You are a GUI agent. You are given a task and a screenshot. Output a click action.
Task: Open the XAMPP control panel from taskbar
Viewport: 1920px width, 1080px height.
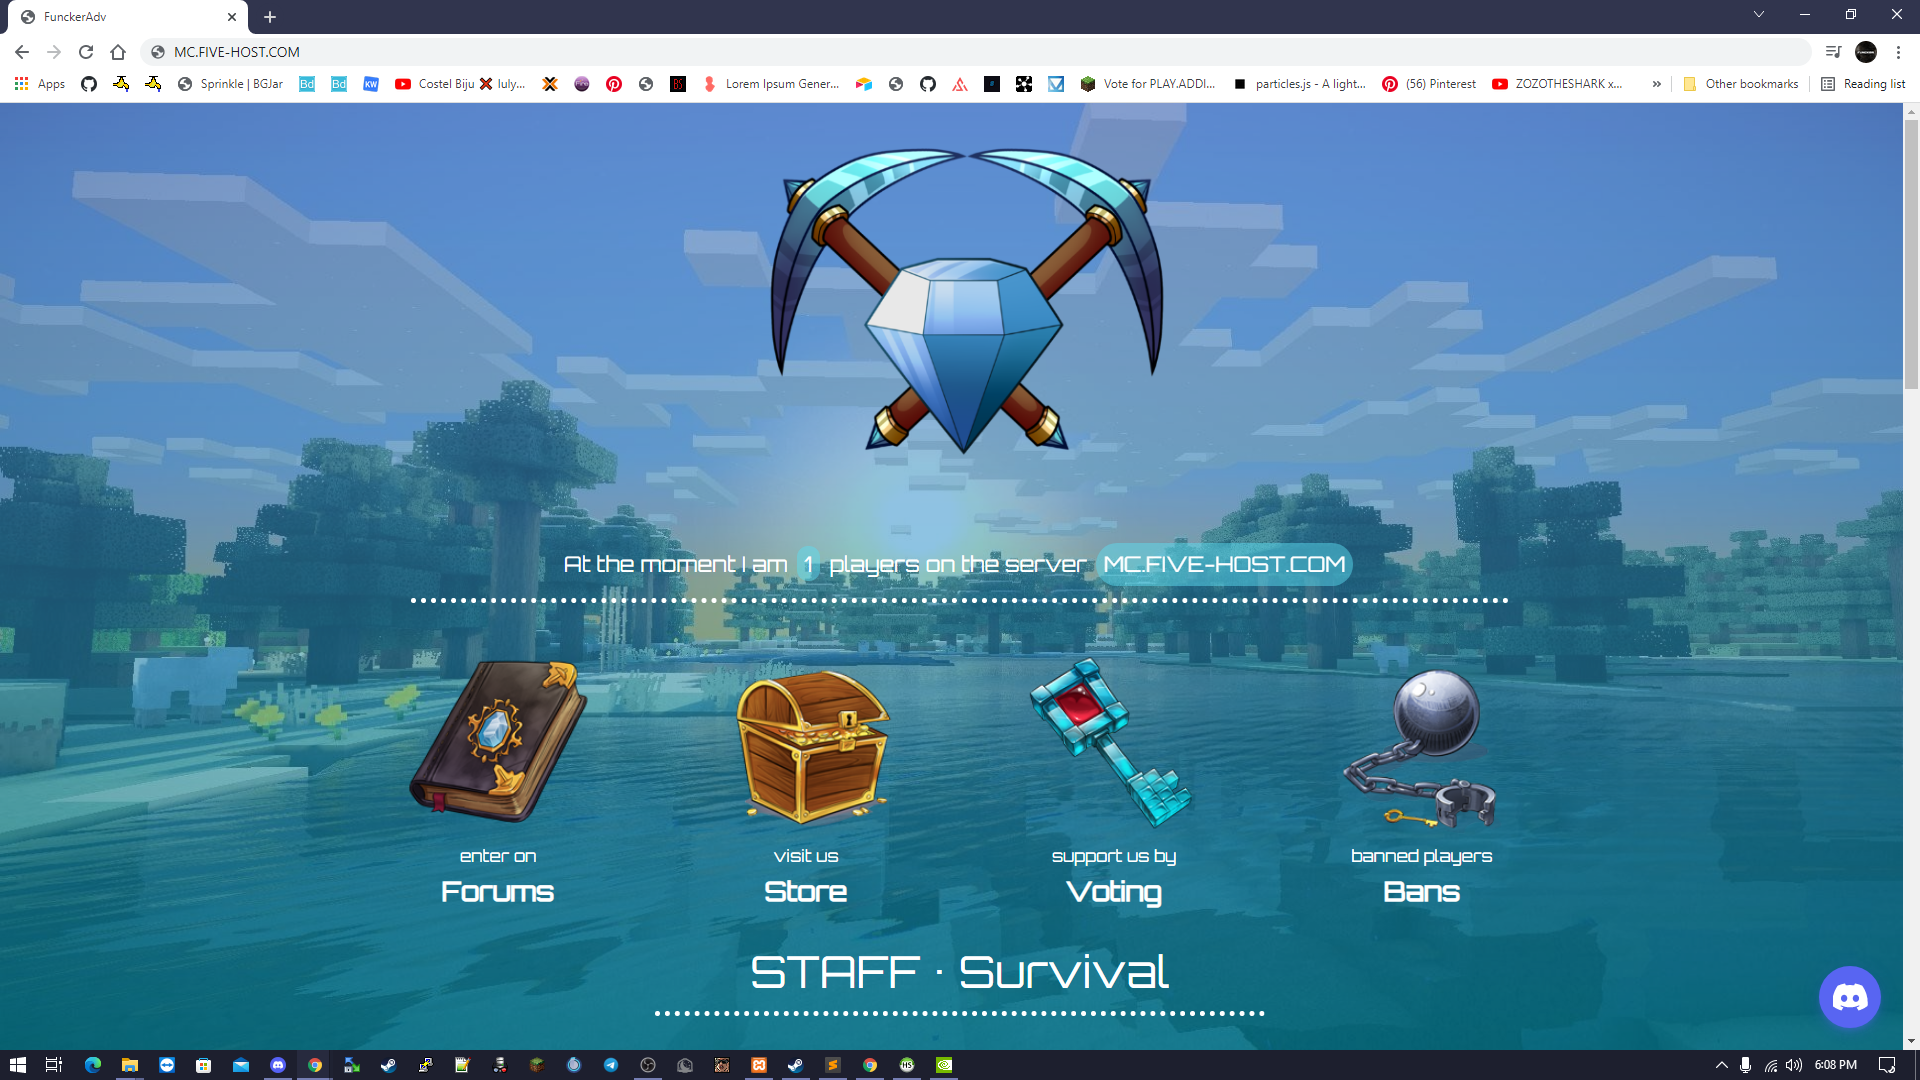click(x=759, y=1065)
